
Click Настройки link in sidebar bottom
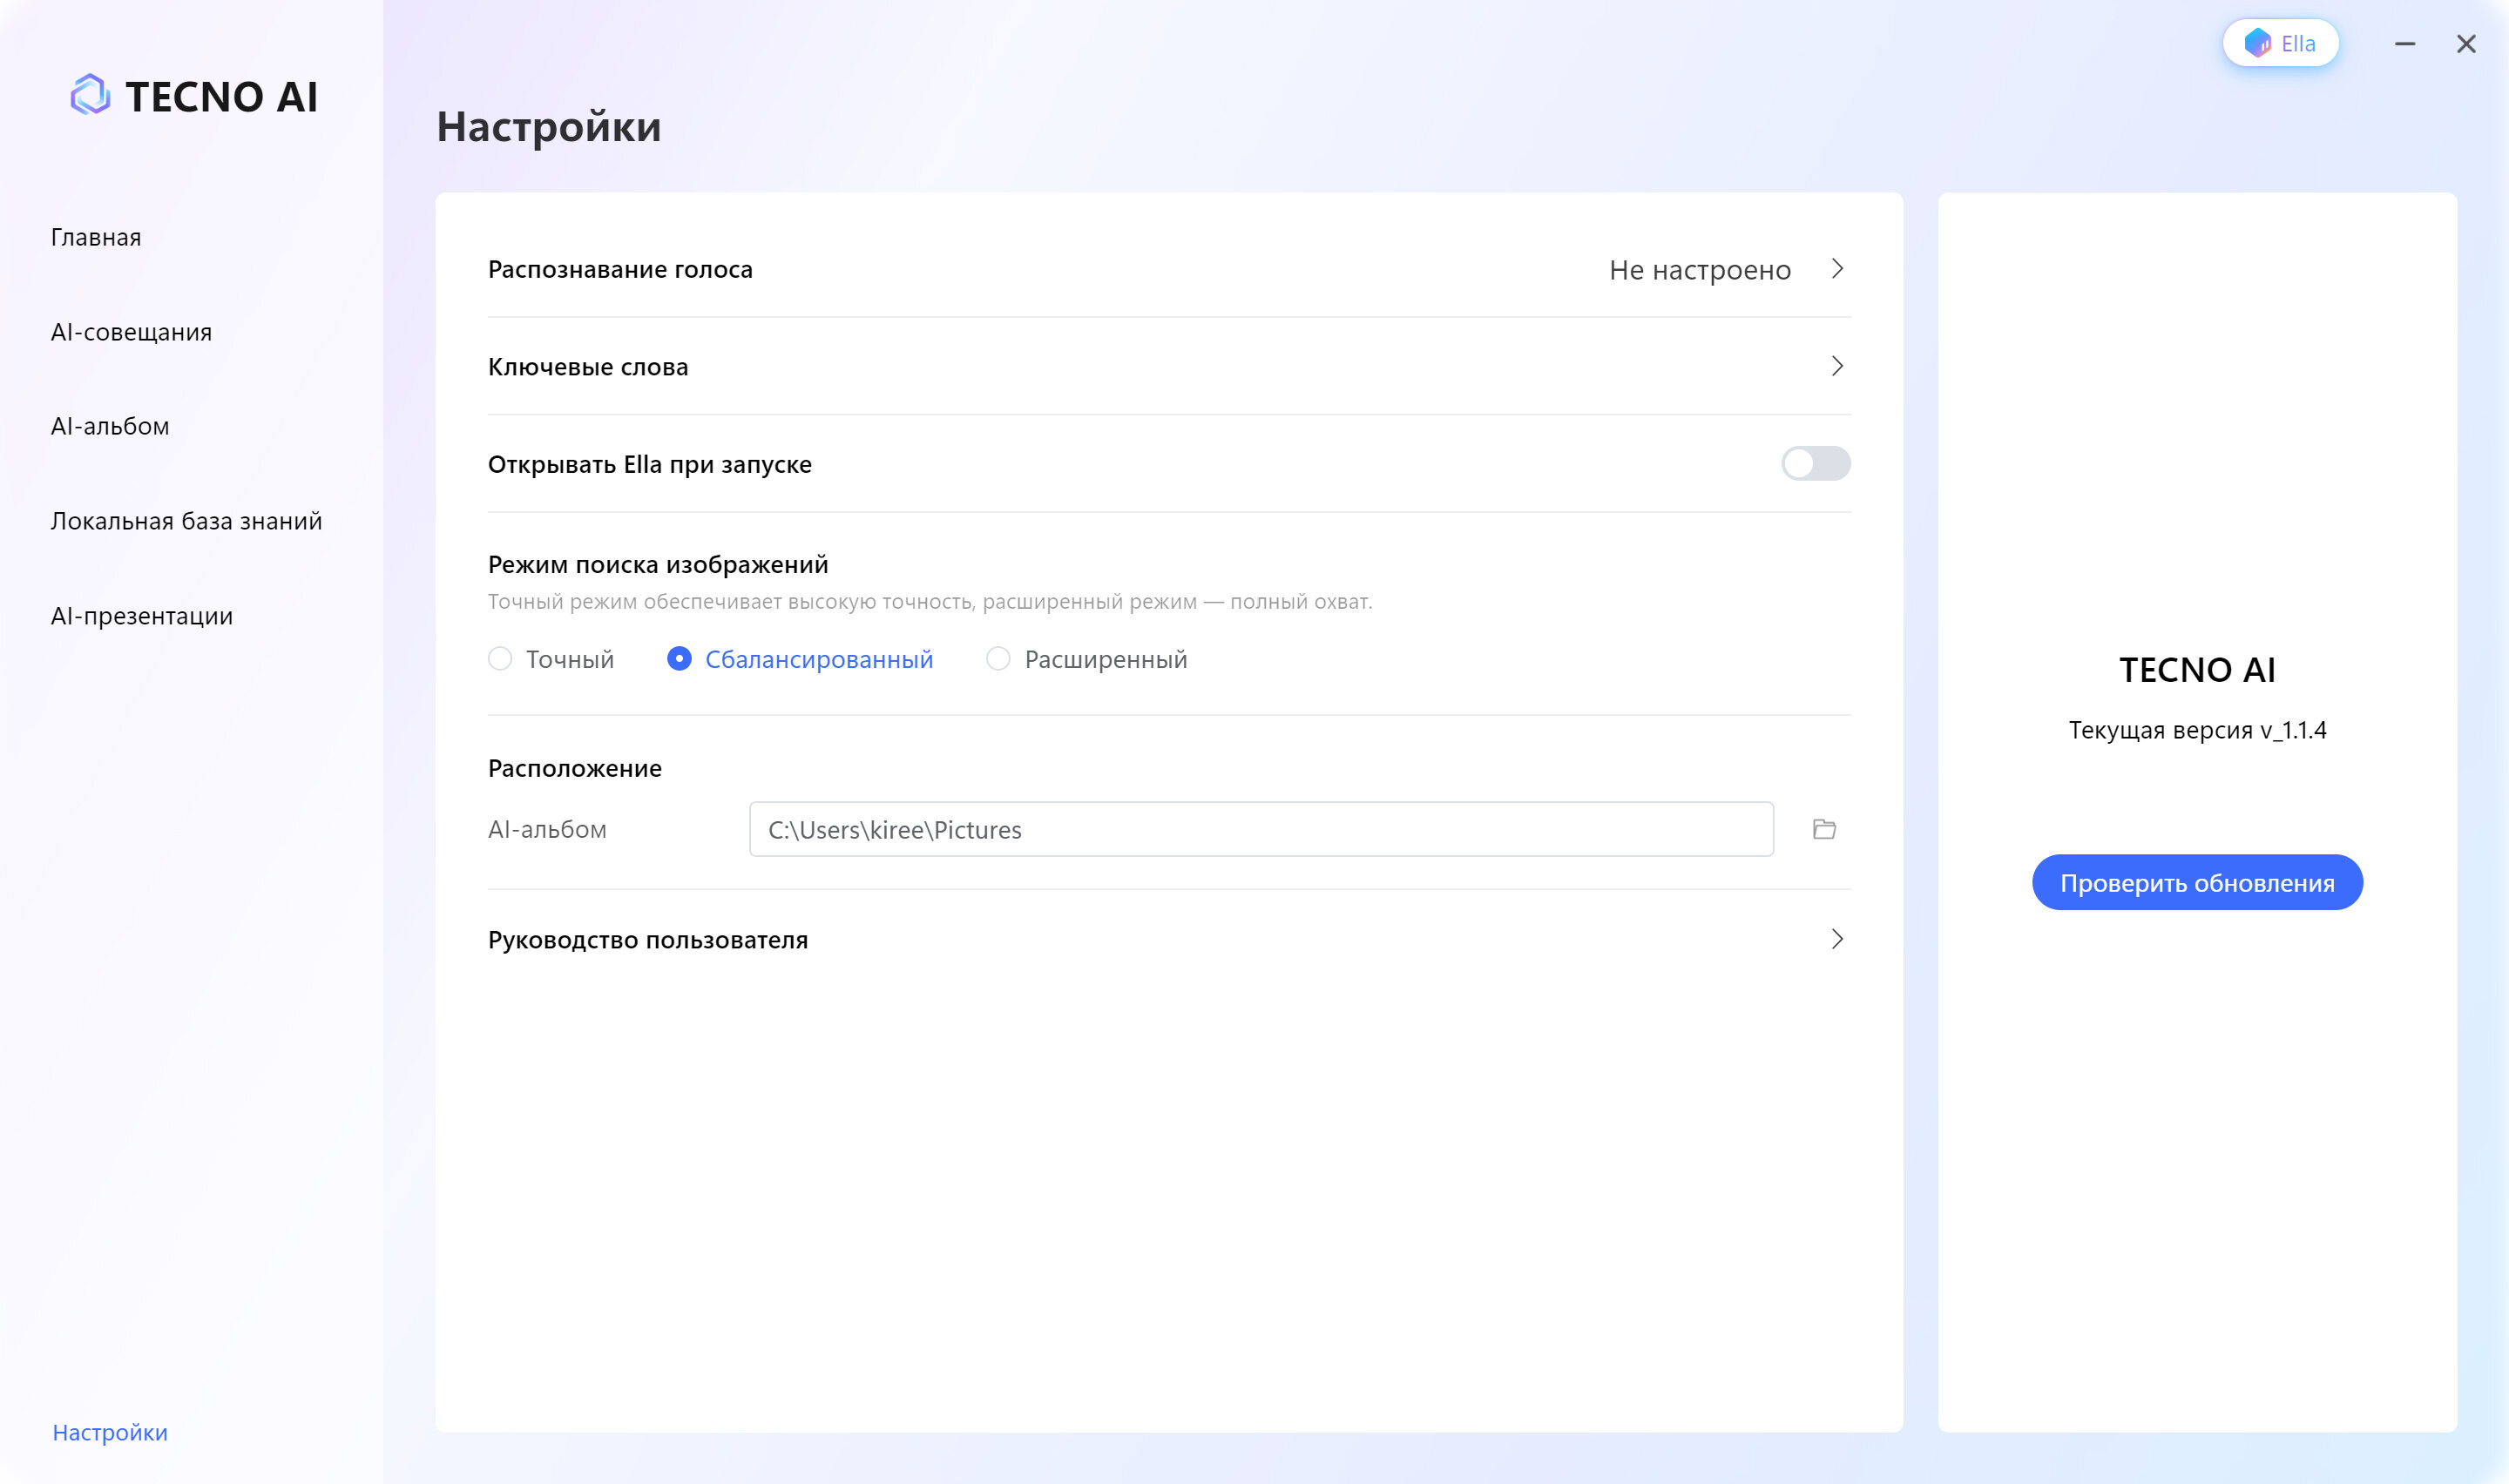tap(110, 1433)
